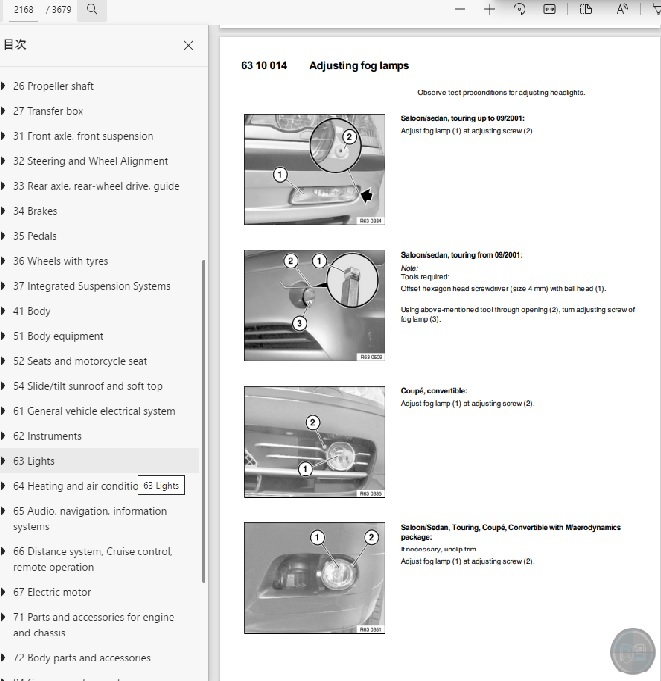Screen dimensions: 661x681
Task: Open 65 Audio, navigation, information systems
Action: 90,519
